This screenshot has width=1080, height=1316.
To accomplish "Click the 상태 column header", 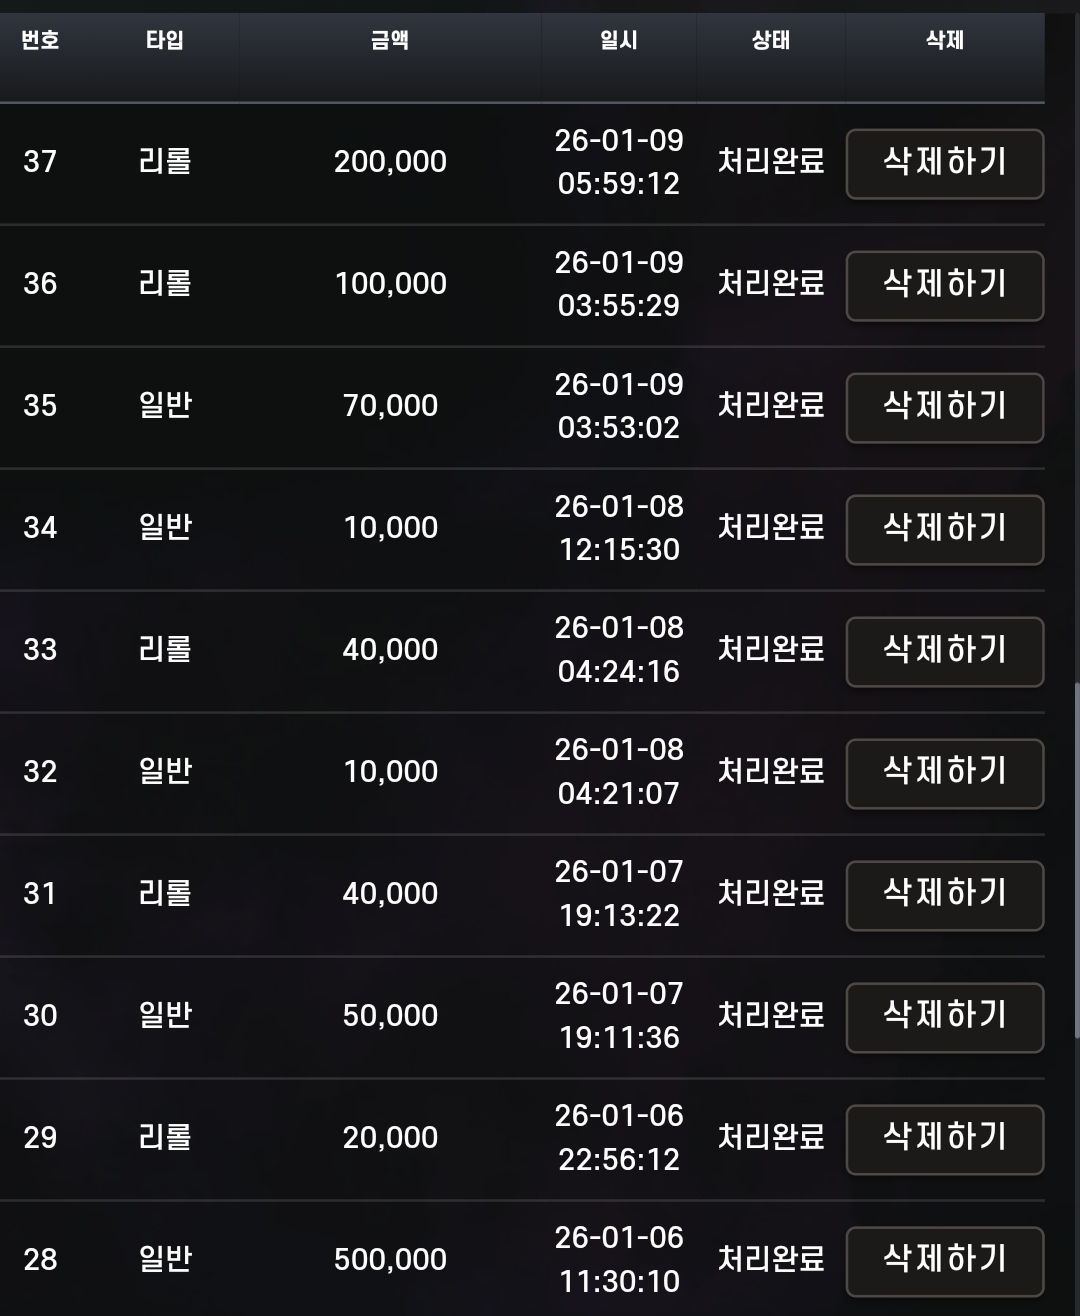I will [x=771, y=40].
